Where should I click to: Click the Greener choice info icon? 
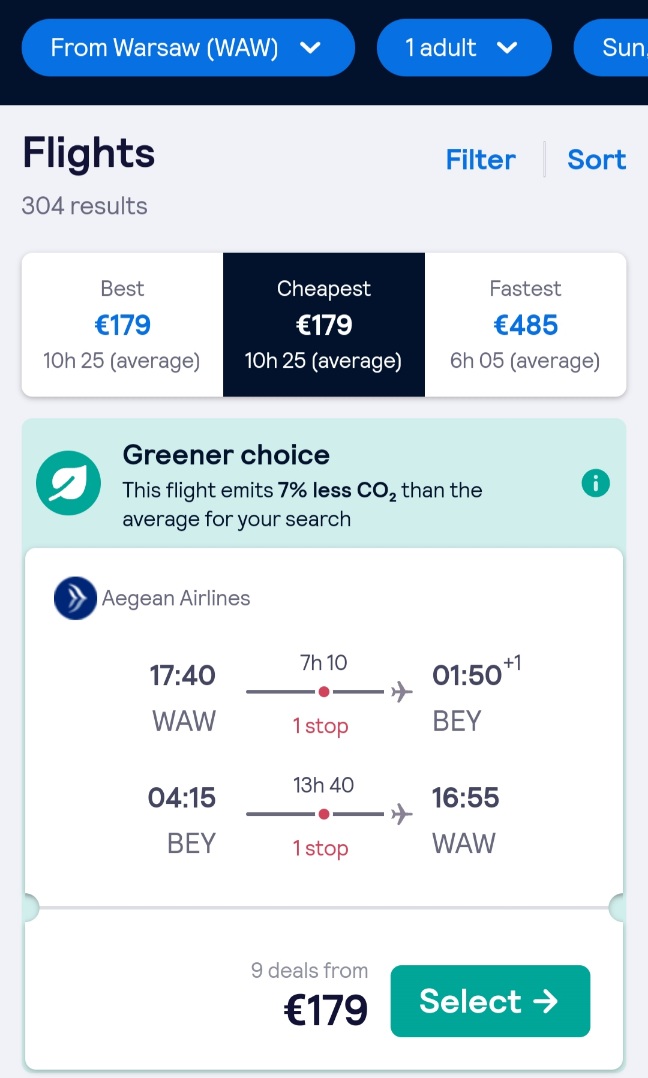click(595, 483)
